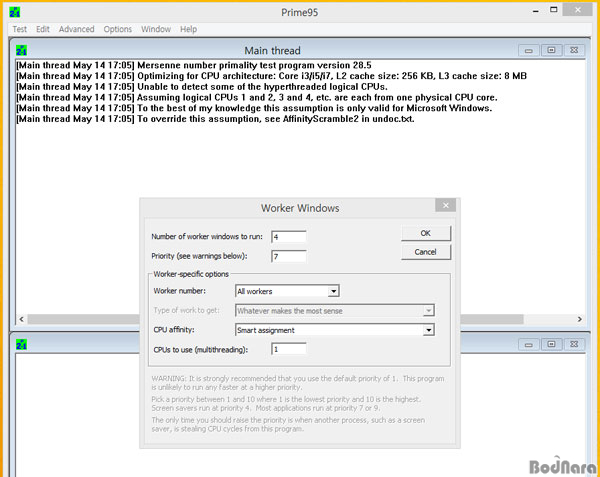
Task: Expand the CPU affinity dropdown arrow
Action: [429, 330]
